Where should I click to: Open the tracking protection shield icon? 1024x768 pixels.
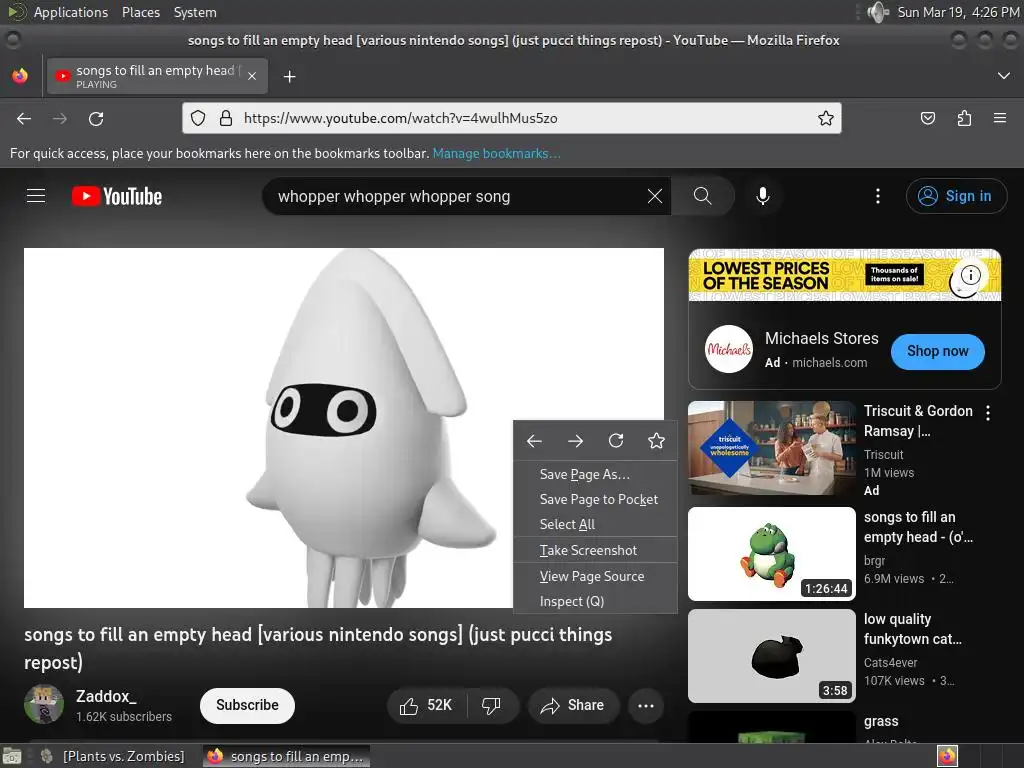[x=198, y=118]
